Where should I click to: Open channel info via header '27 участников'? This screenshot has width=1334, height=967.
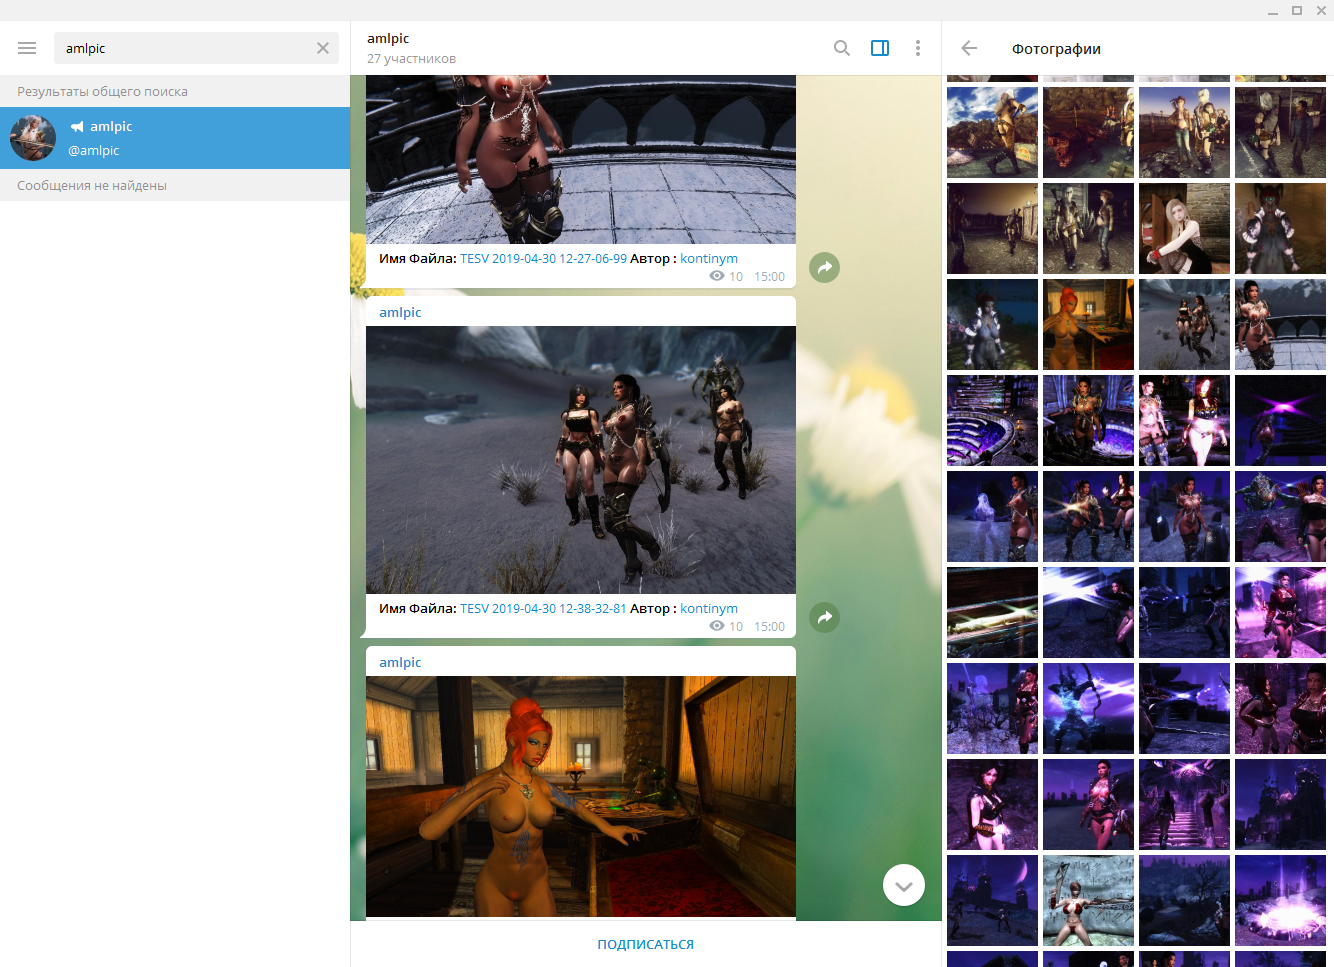coord(411,59)
